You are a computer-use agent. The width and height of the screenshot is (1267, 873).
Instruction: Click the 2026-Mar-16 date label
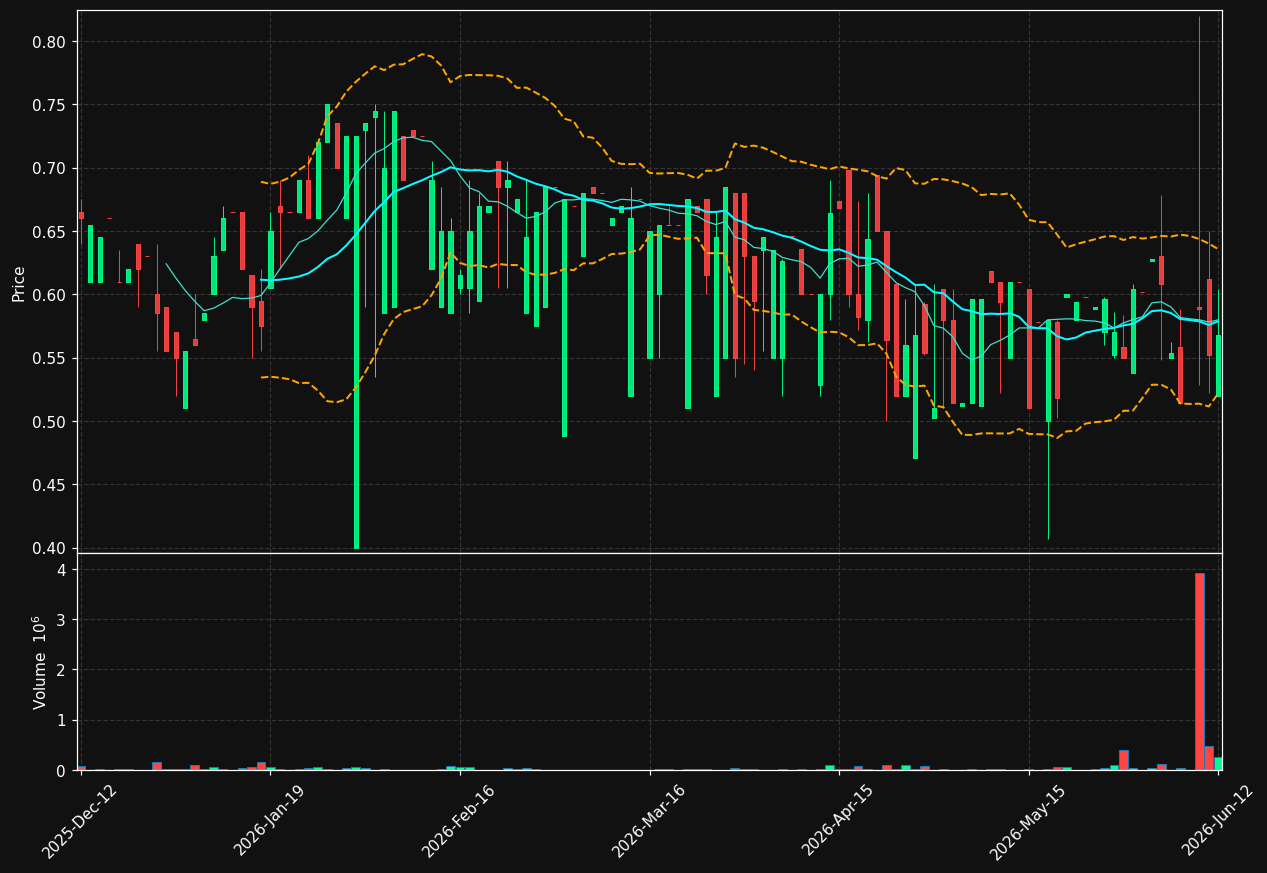[650, 820]
